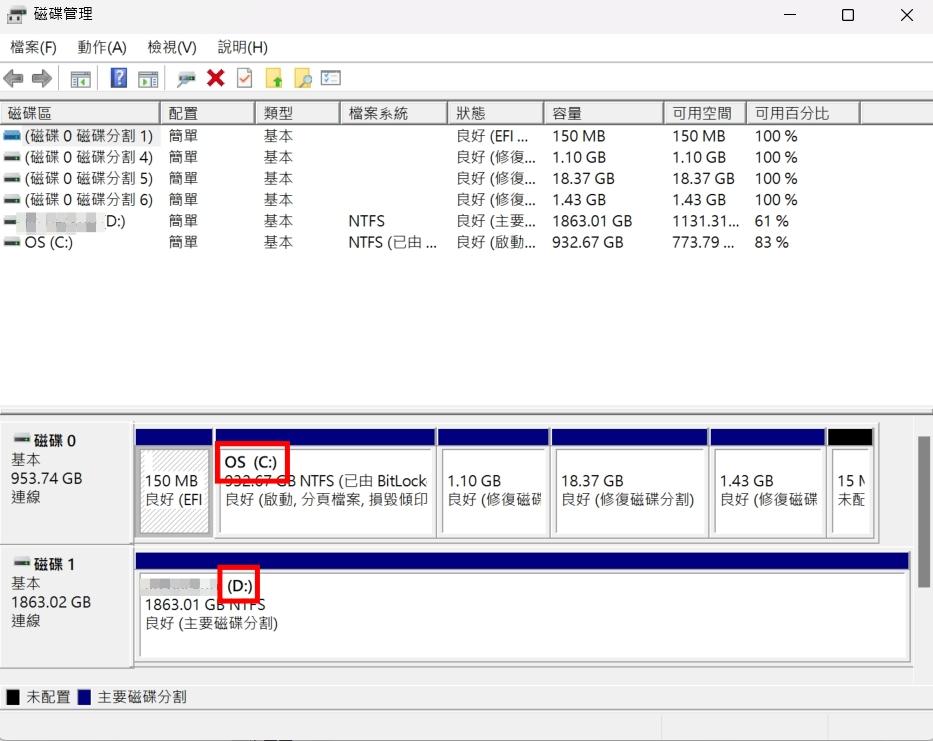
Task: Click the show/hide console tree icon
Action: 80,78
